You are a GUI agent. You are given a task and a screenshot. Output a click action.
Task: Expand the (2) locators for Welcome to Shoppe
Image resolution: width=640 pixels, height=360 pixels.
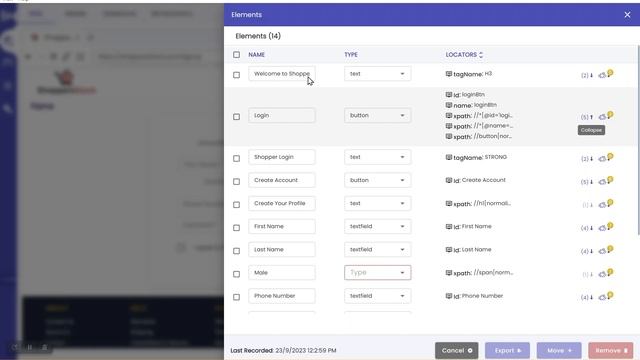point(587,76)
